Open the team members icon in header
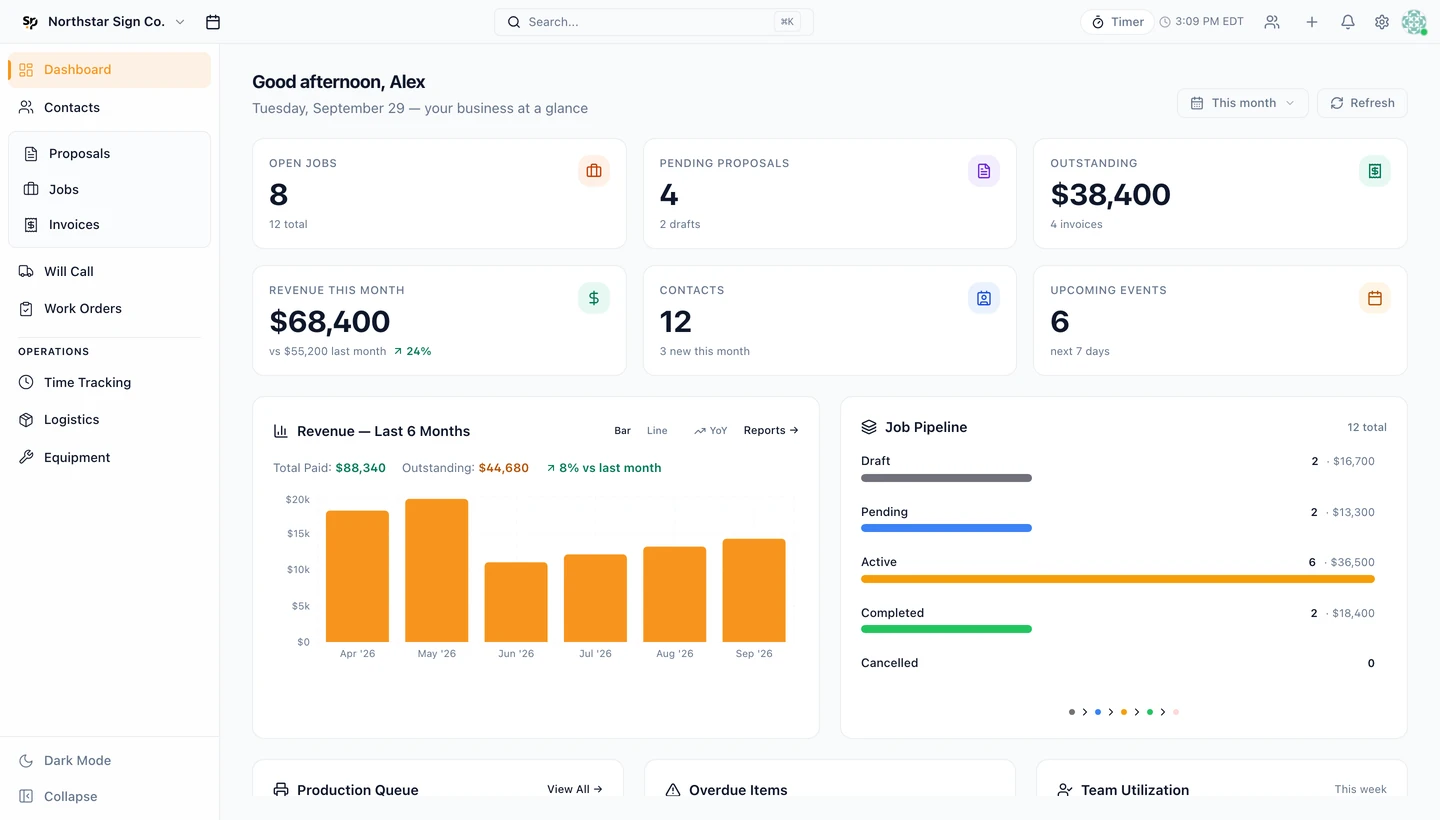1440x820 pixels. [x=1272, y=22]
